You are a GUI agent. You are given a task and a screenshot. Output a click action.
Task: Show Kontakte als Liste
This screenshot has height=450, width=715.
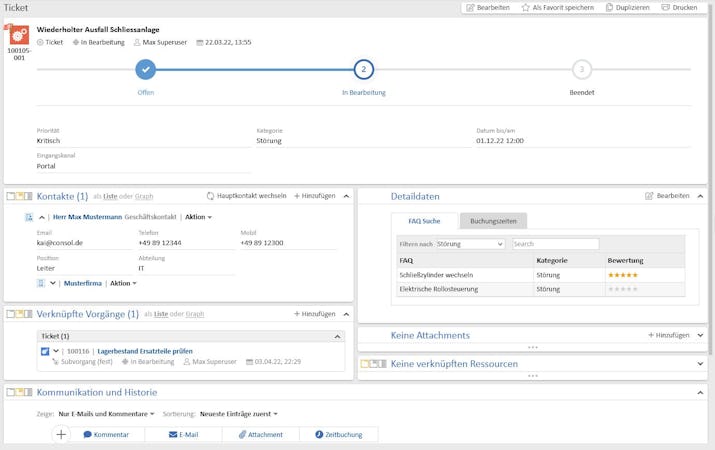[110, 197]
